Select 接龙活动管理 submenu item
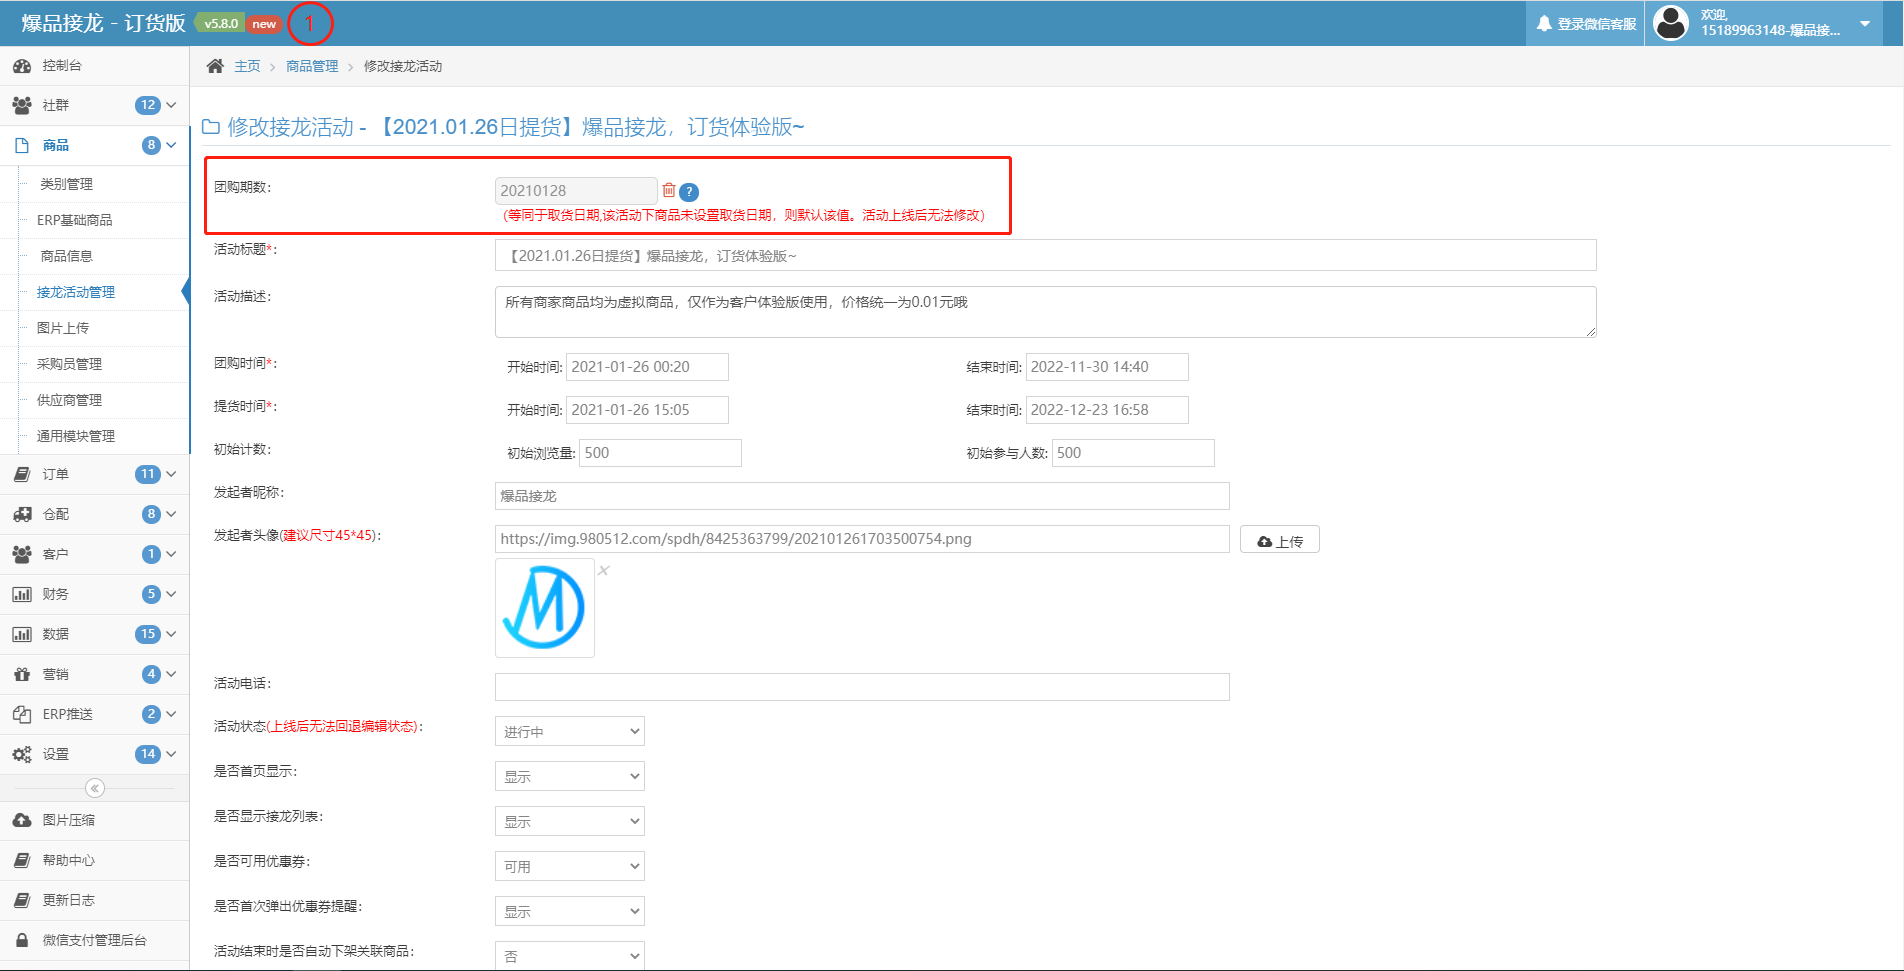Screen dimensions: 1904x971 (76, 292)
